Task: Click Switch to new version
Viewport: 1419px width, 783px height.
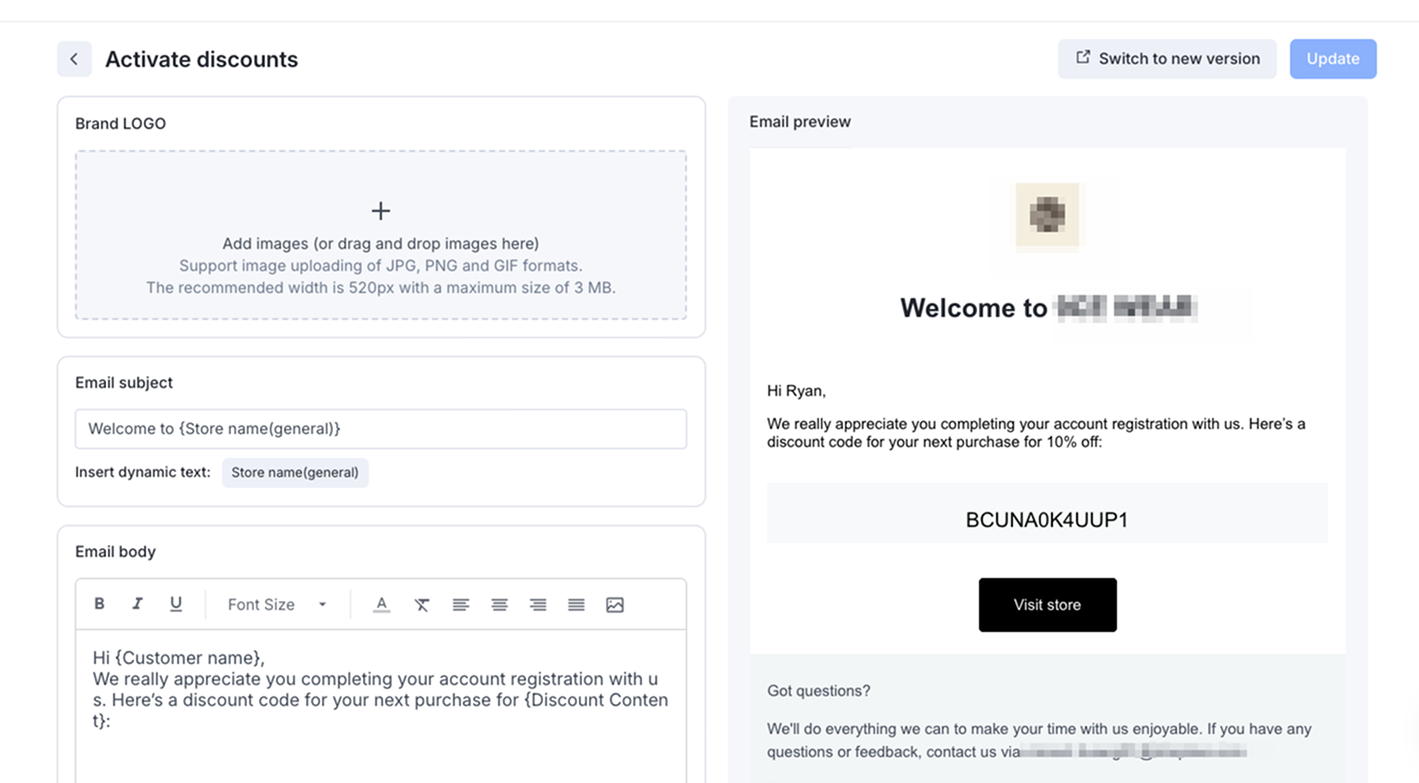Action: coord(1167,59)
